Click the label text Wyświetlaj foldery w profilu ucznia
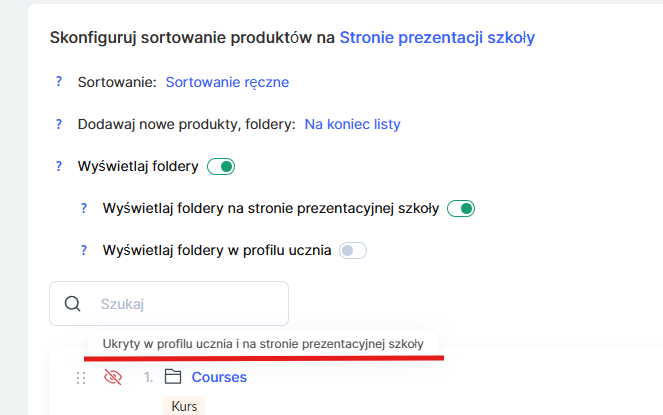The image size is (663, 415). point(216,251)
